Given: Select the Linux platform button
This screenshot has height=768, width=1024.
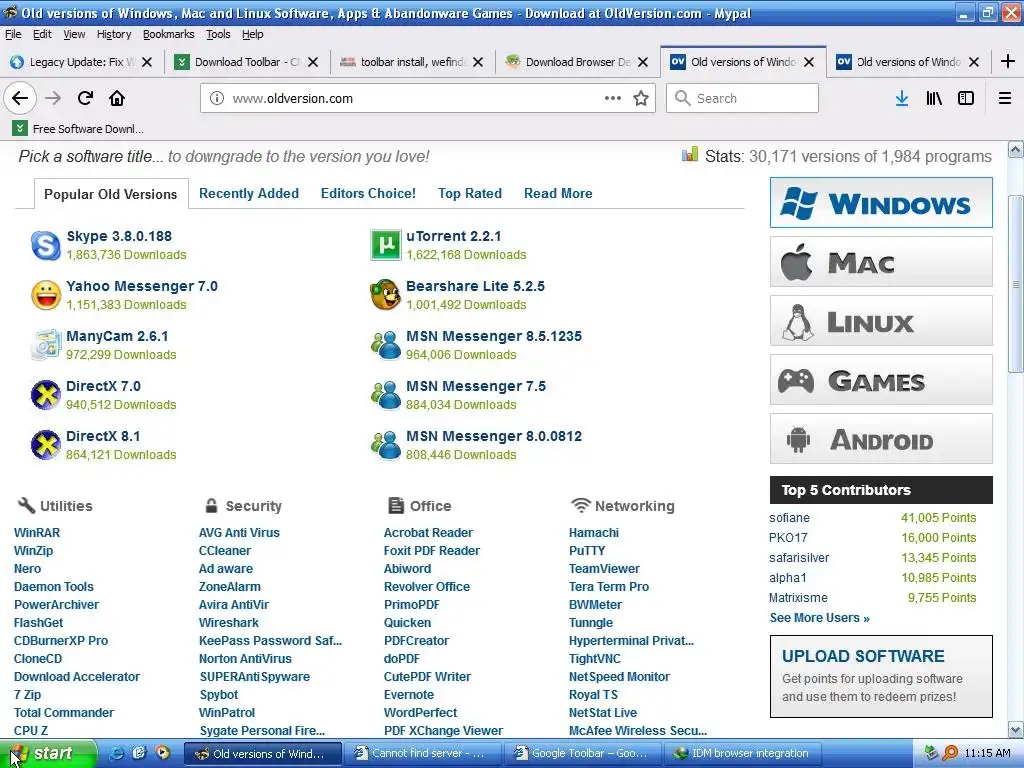Looking at the screenshot, I should [881, 321].
